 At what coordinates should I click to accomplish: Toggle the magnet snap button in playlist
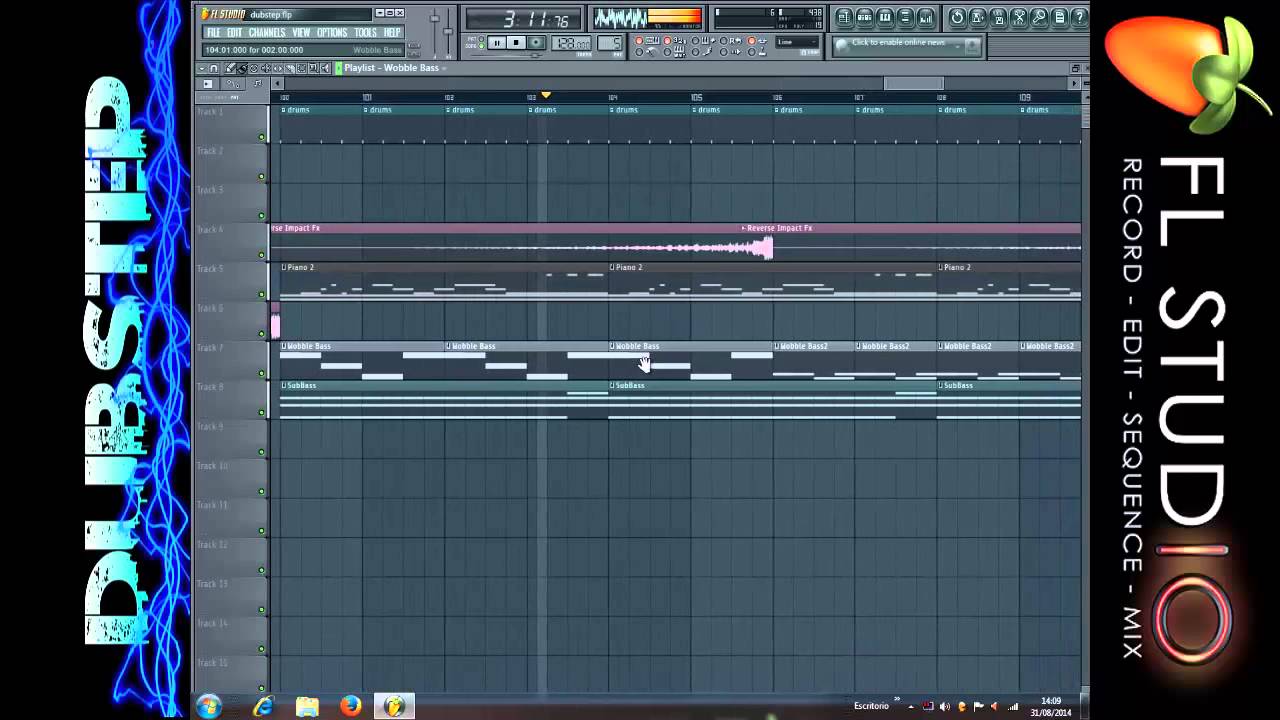(x=214, y=68)
